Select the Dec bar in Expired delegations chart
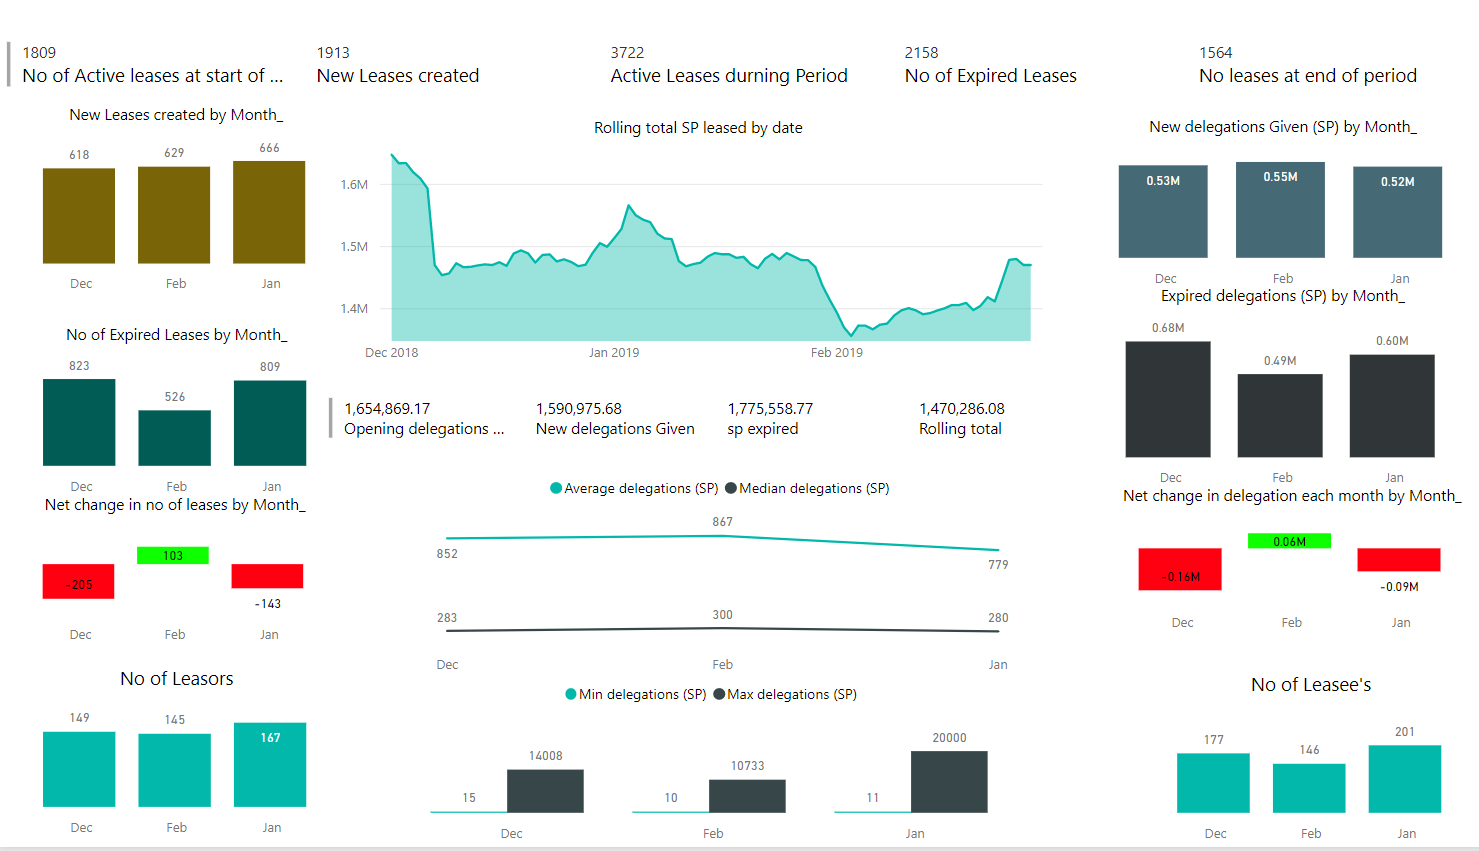The height and width of the screenshot is (851, 1479). [x=1168, y=399]
